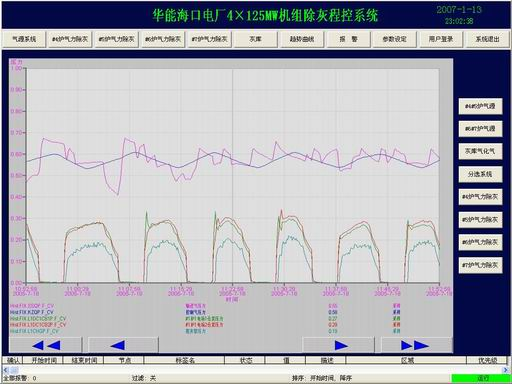Open 气源系统 in the top toolbar
The image size is (512, 384).
click(x=24, y=39)
